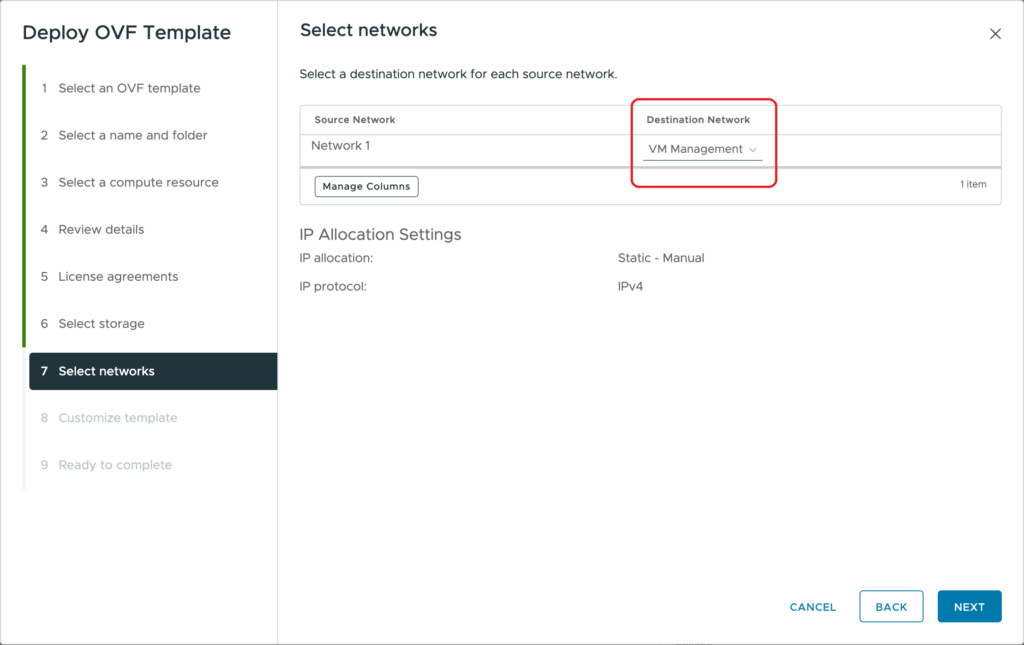Click the Destination Network column header
The image size is (1024, 645).
coord(698,120)
